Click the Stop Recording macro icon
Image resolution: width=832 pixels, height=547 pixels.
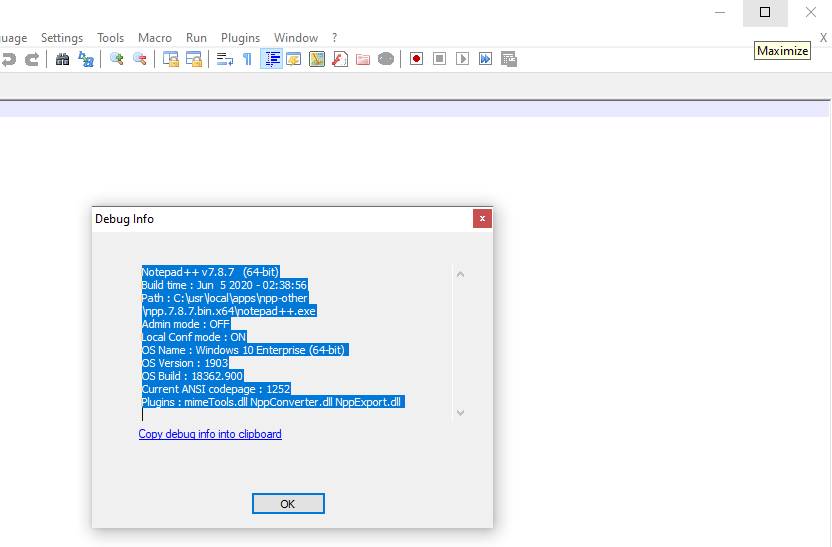point(439,59)
